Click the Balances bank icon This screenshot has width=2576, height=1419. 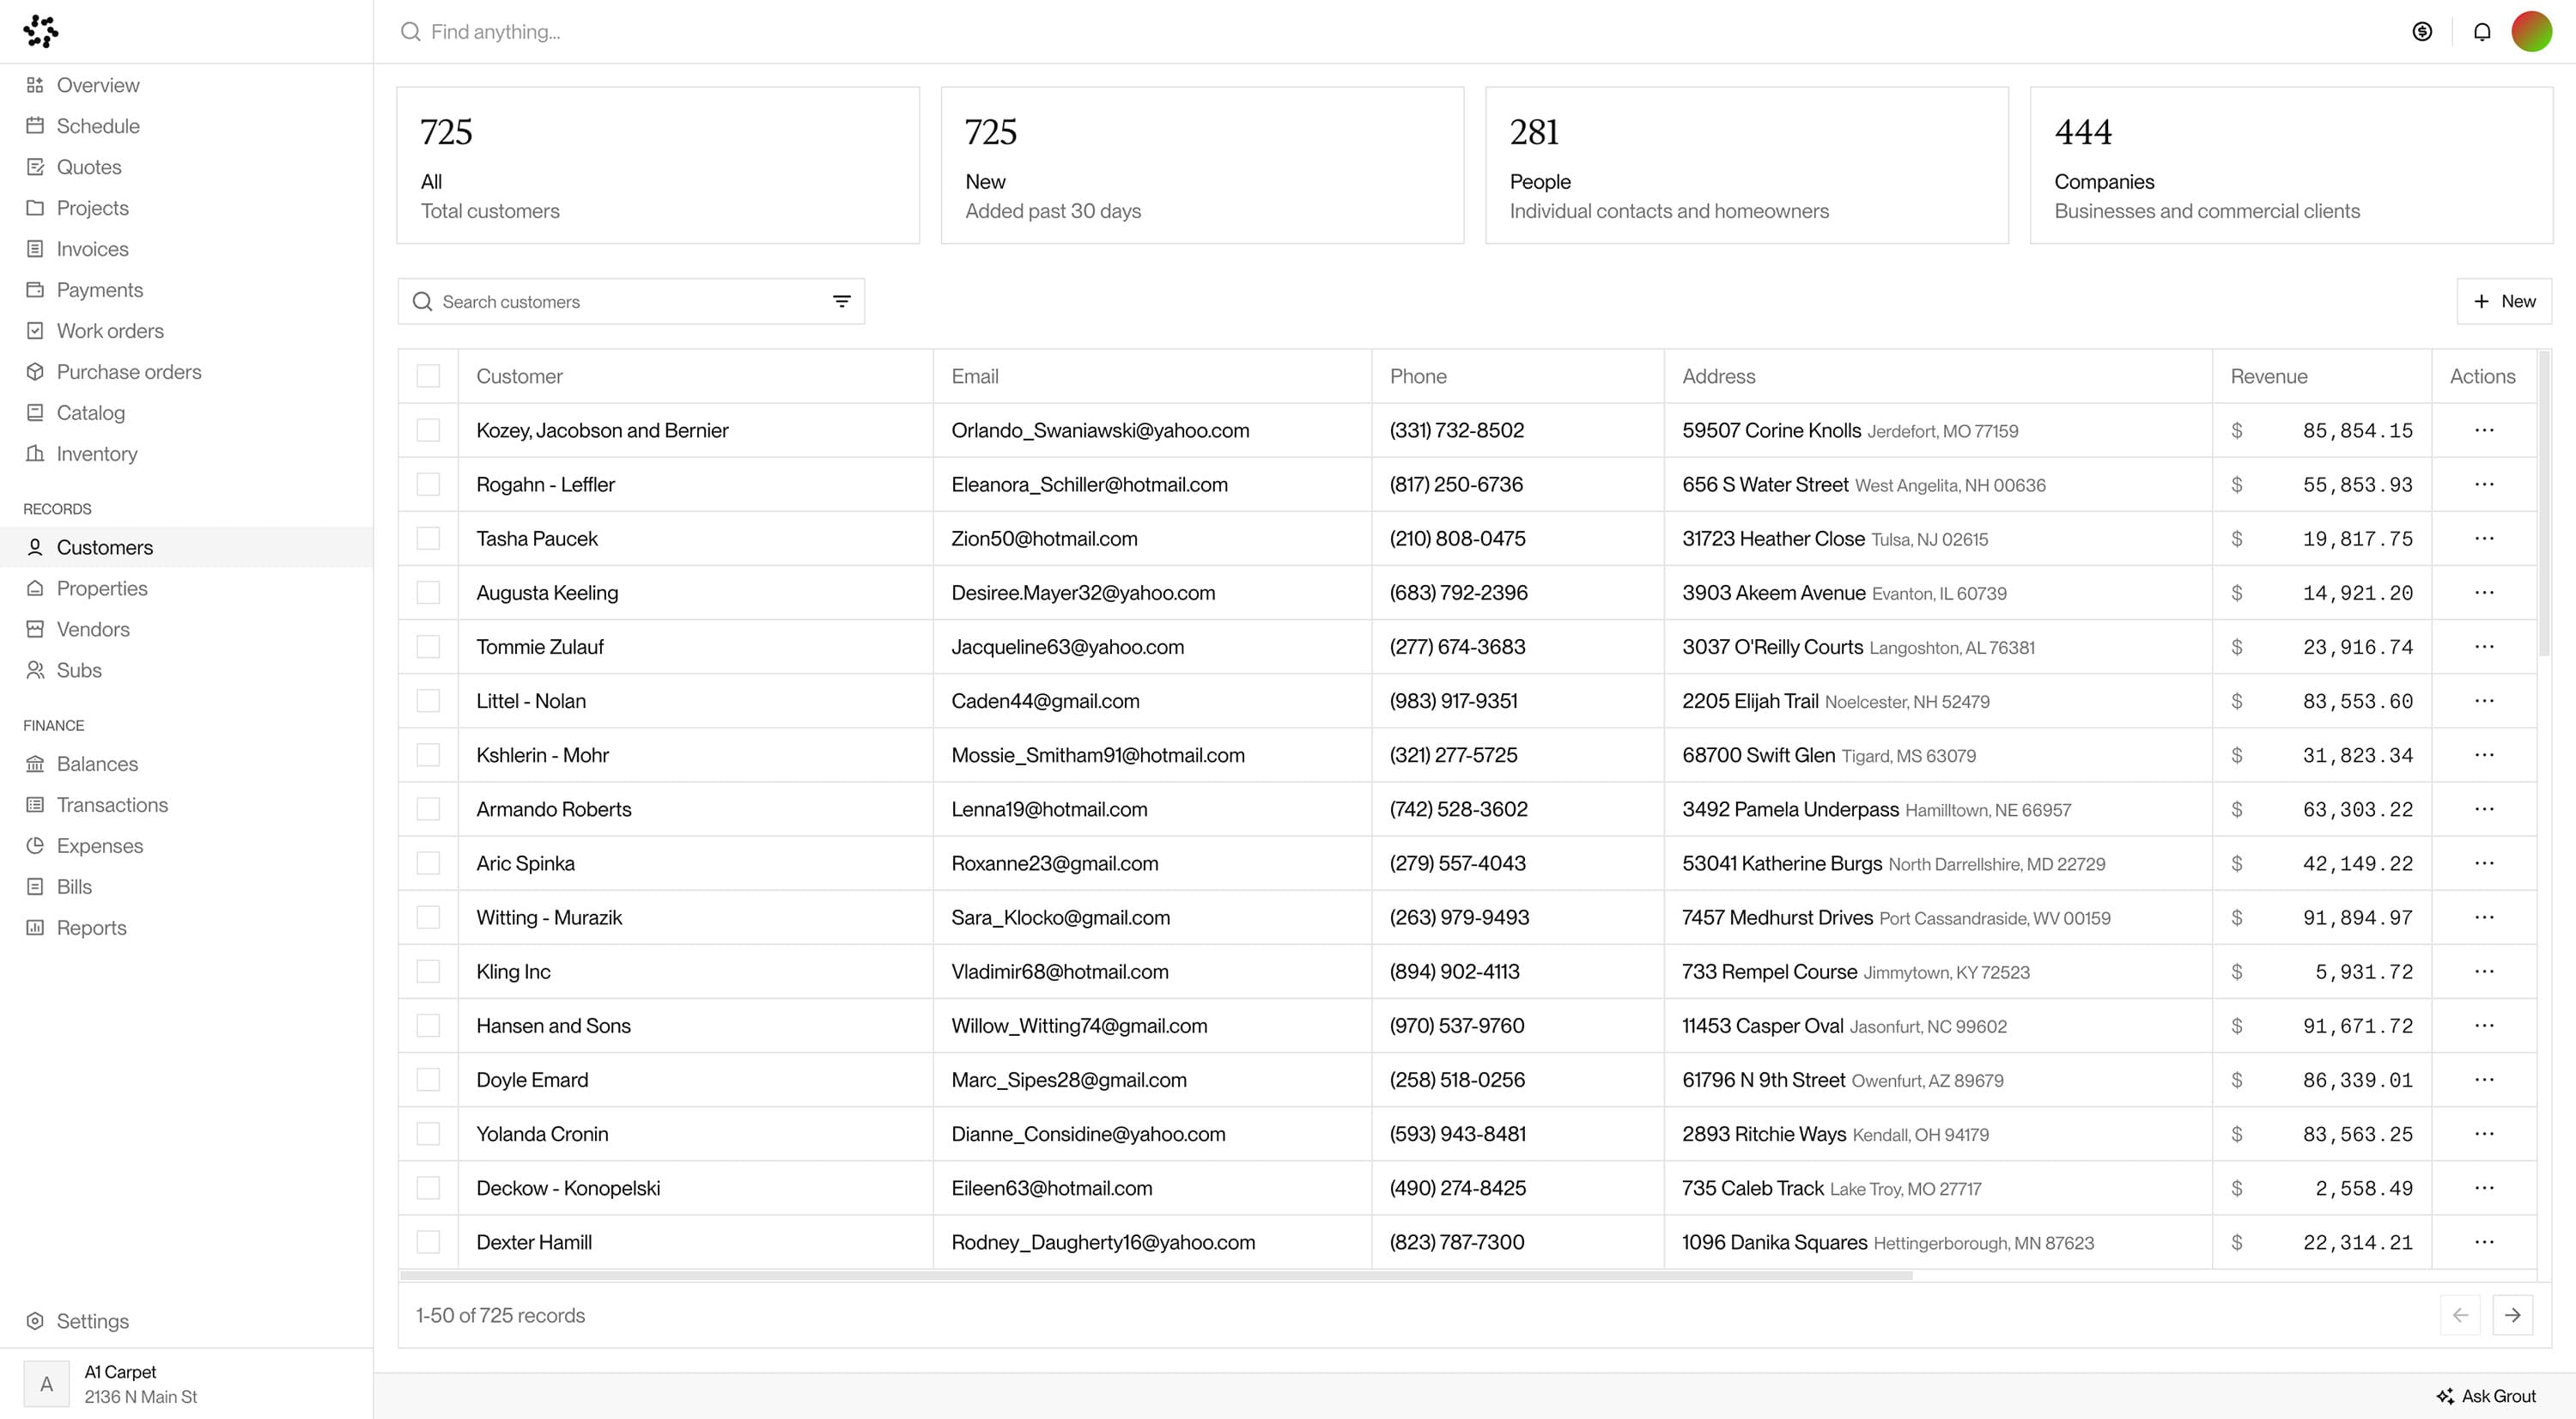click(35, 764)
